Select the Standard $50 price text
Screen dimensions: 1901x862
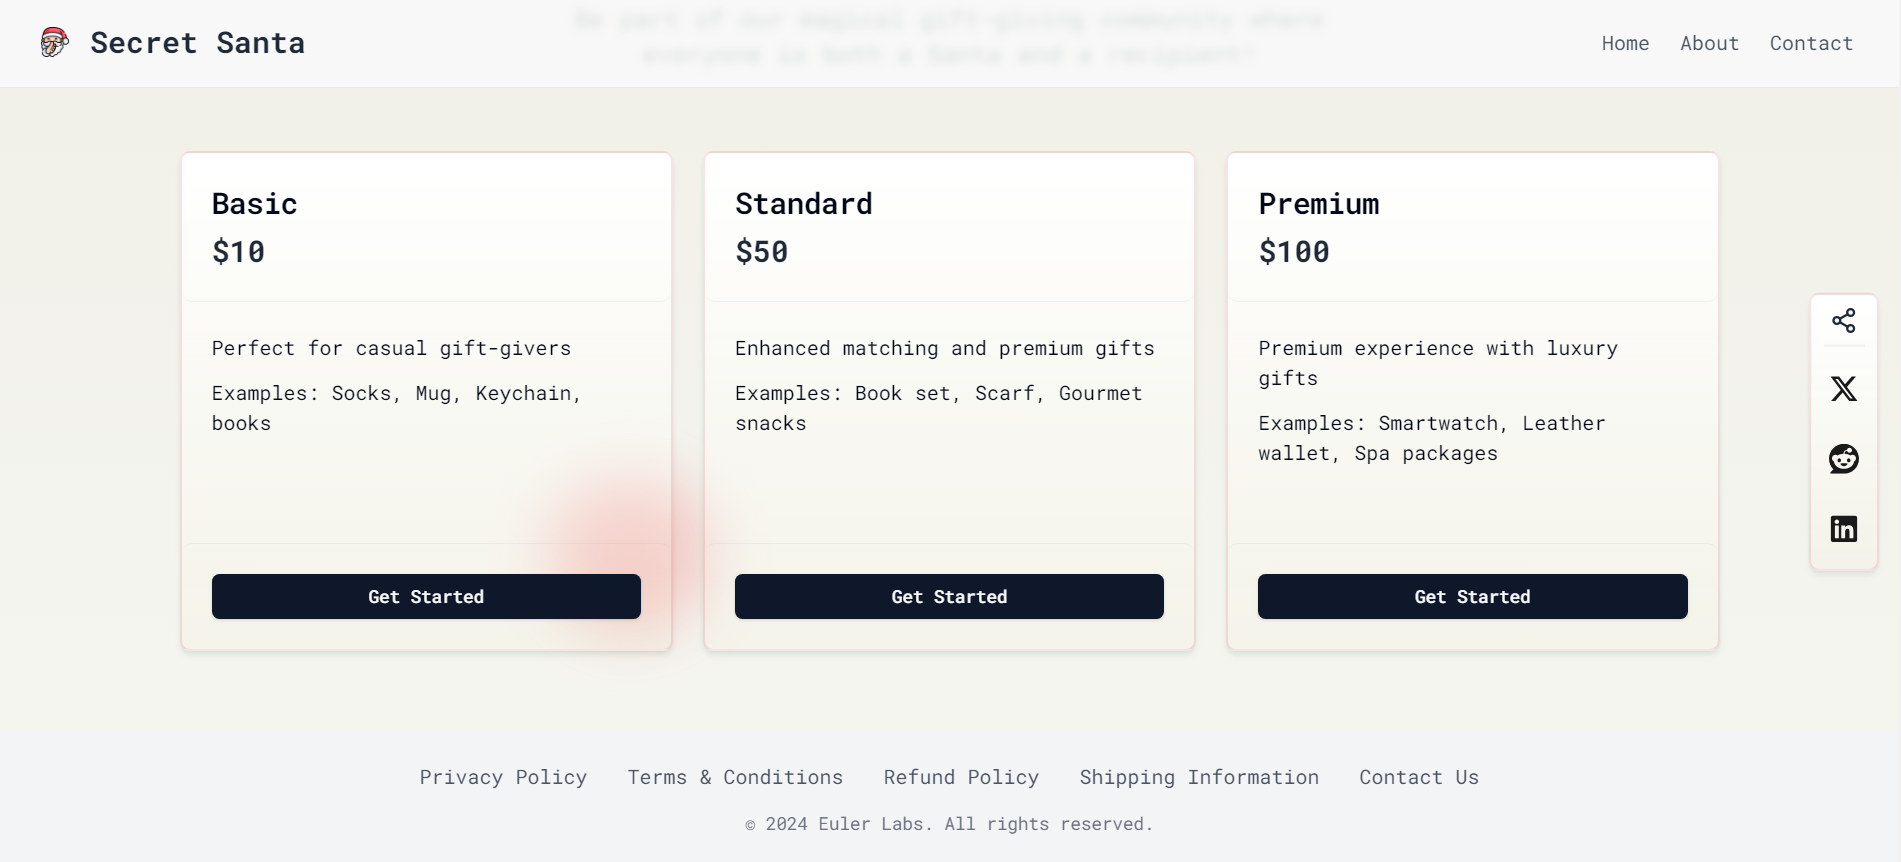tap(761, 252)
